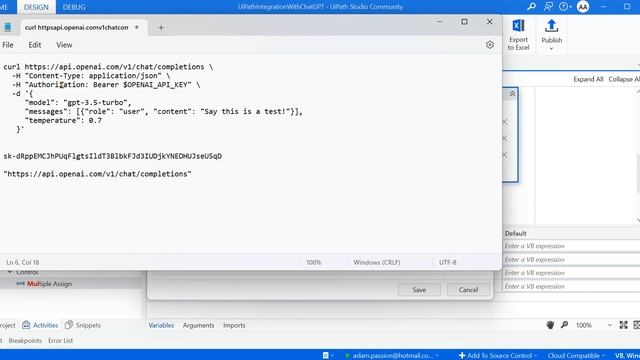Click the "temperature": 0.7 line
Screen dimensions: 640x360
click(x=63, y=120)
